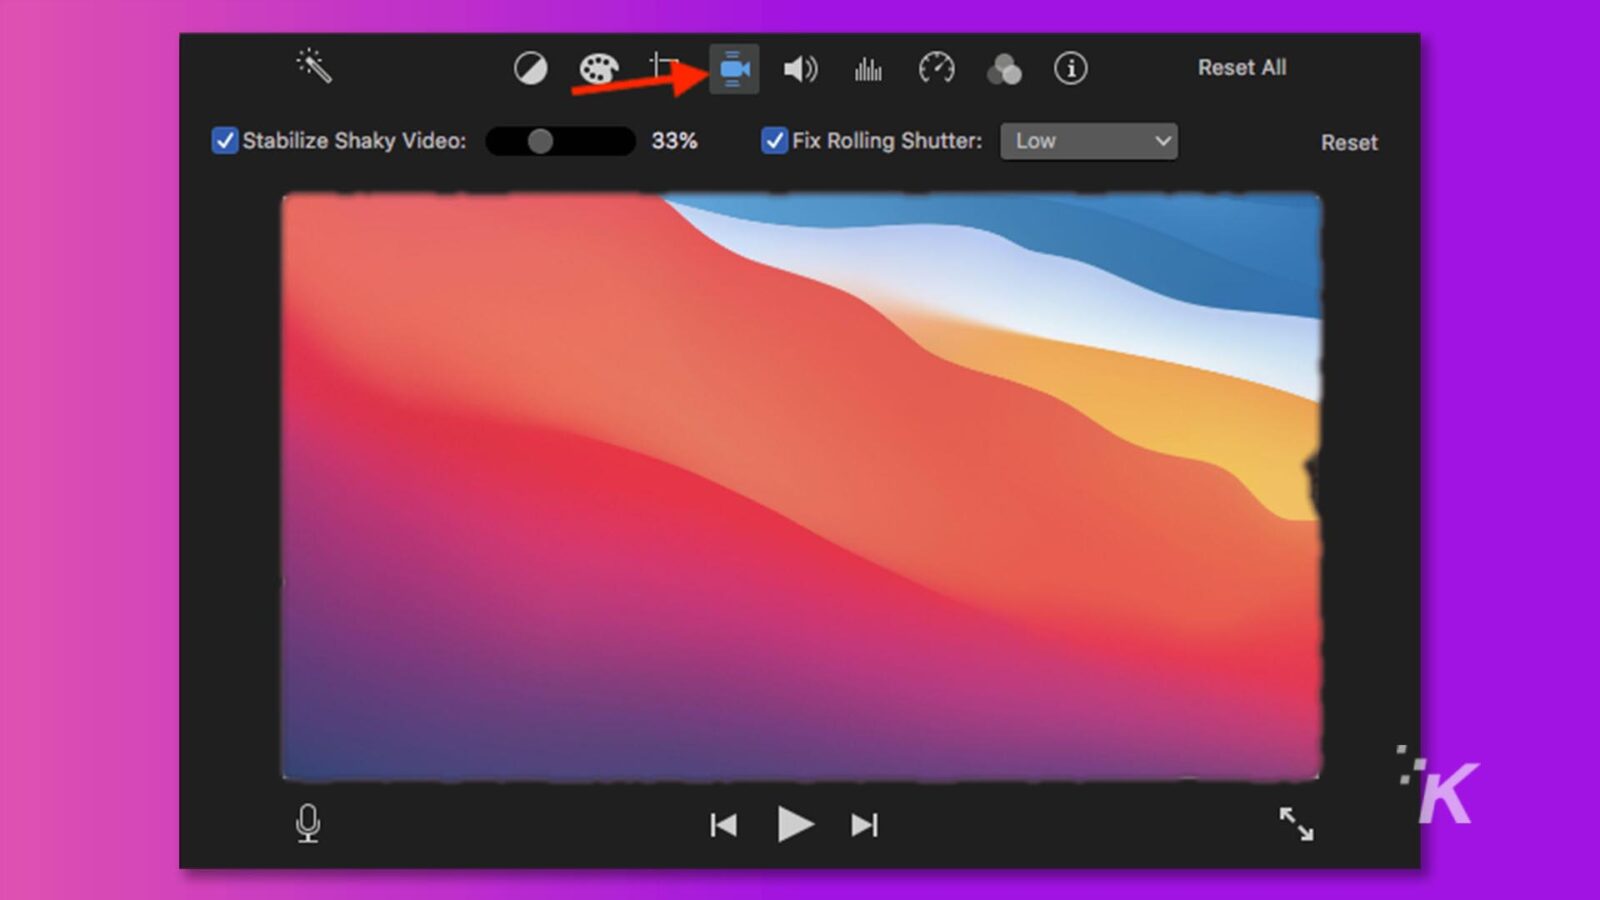
Task: Open the stabilization camera tool
Action: point(734,69)
